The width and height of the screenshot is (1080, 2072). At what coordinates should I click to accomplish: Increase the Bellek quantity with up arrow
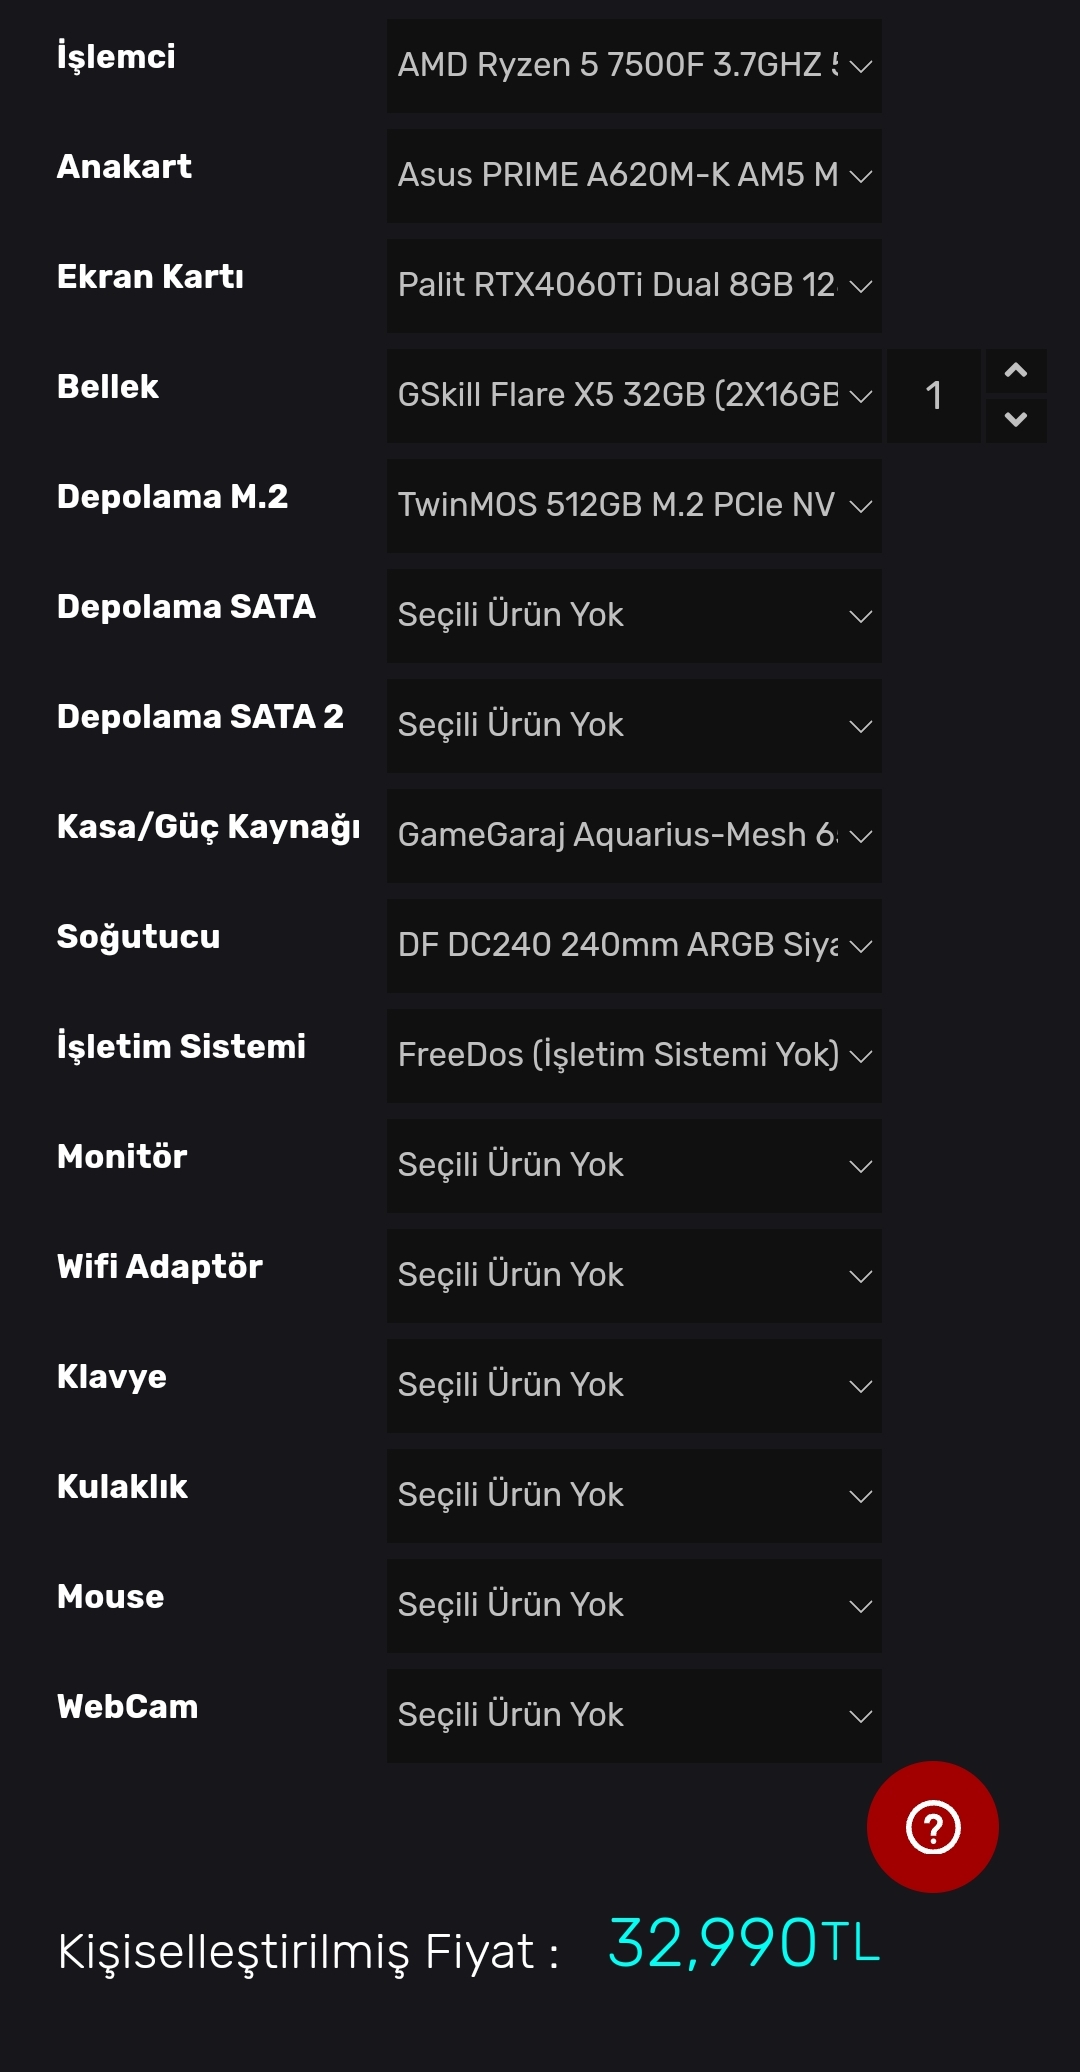coord(1015,371)
